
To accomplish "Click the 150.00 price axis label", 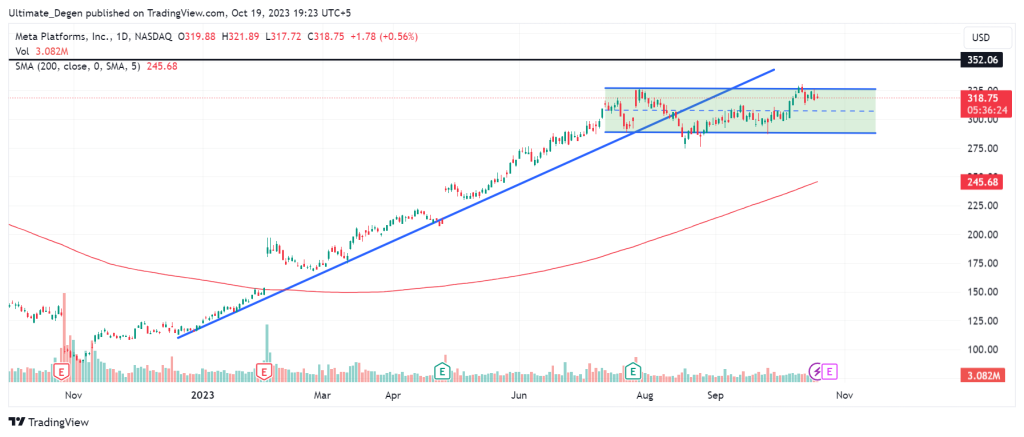I will click(982, 292).
